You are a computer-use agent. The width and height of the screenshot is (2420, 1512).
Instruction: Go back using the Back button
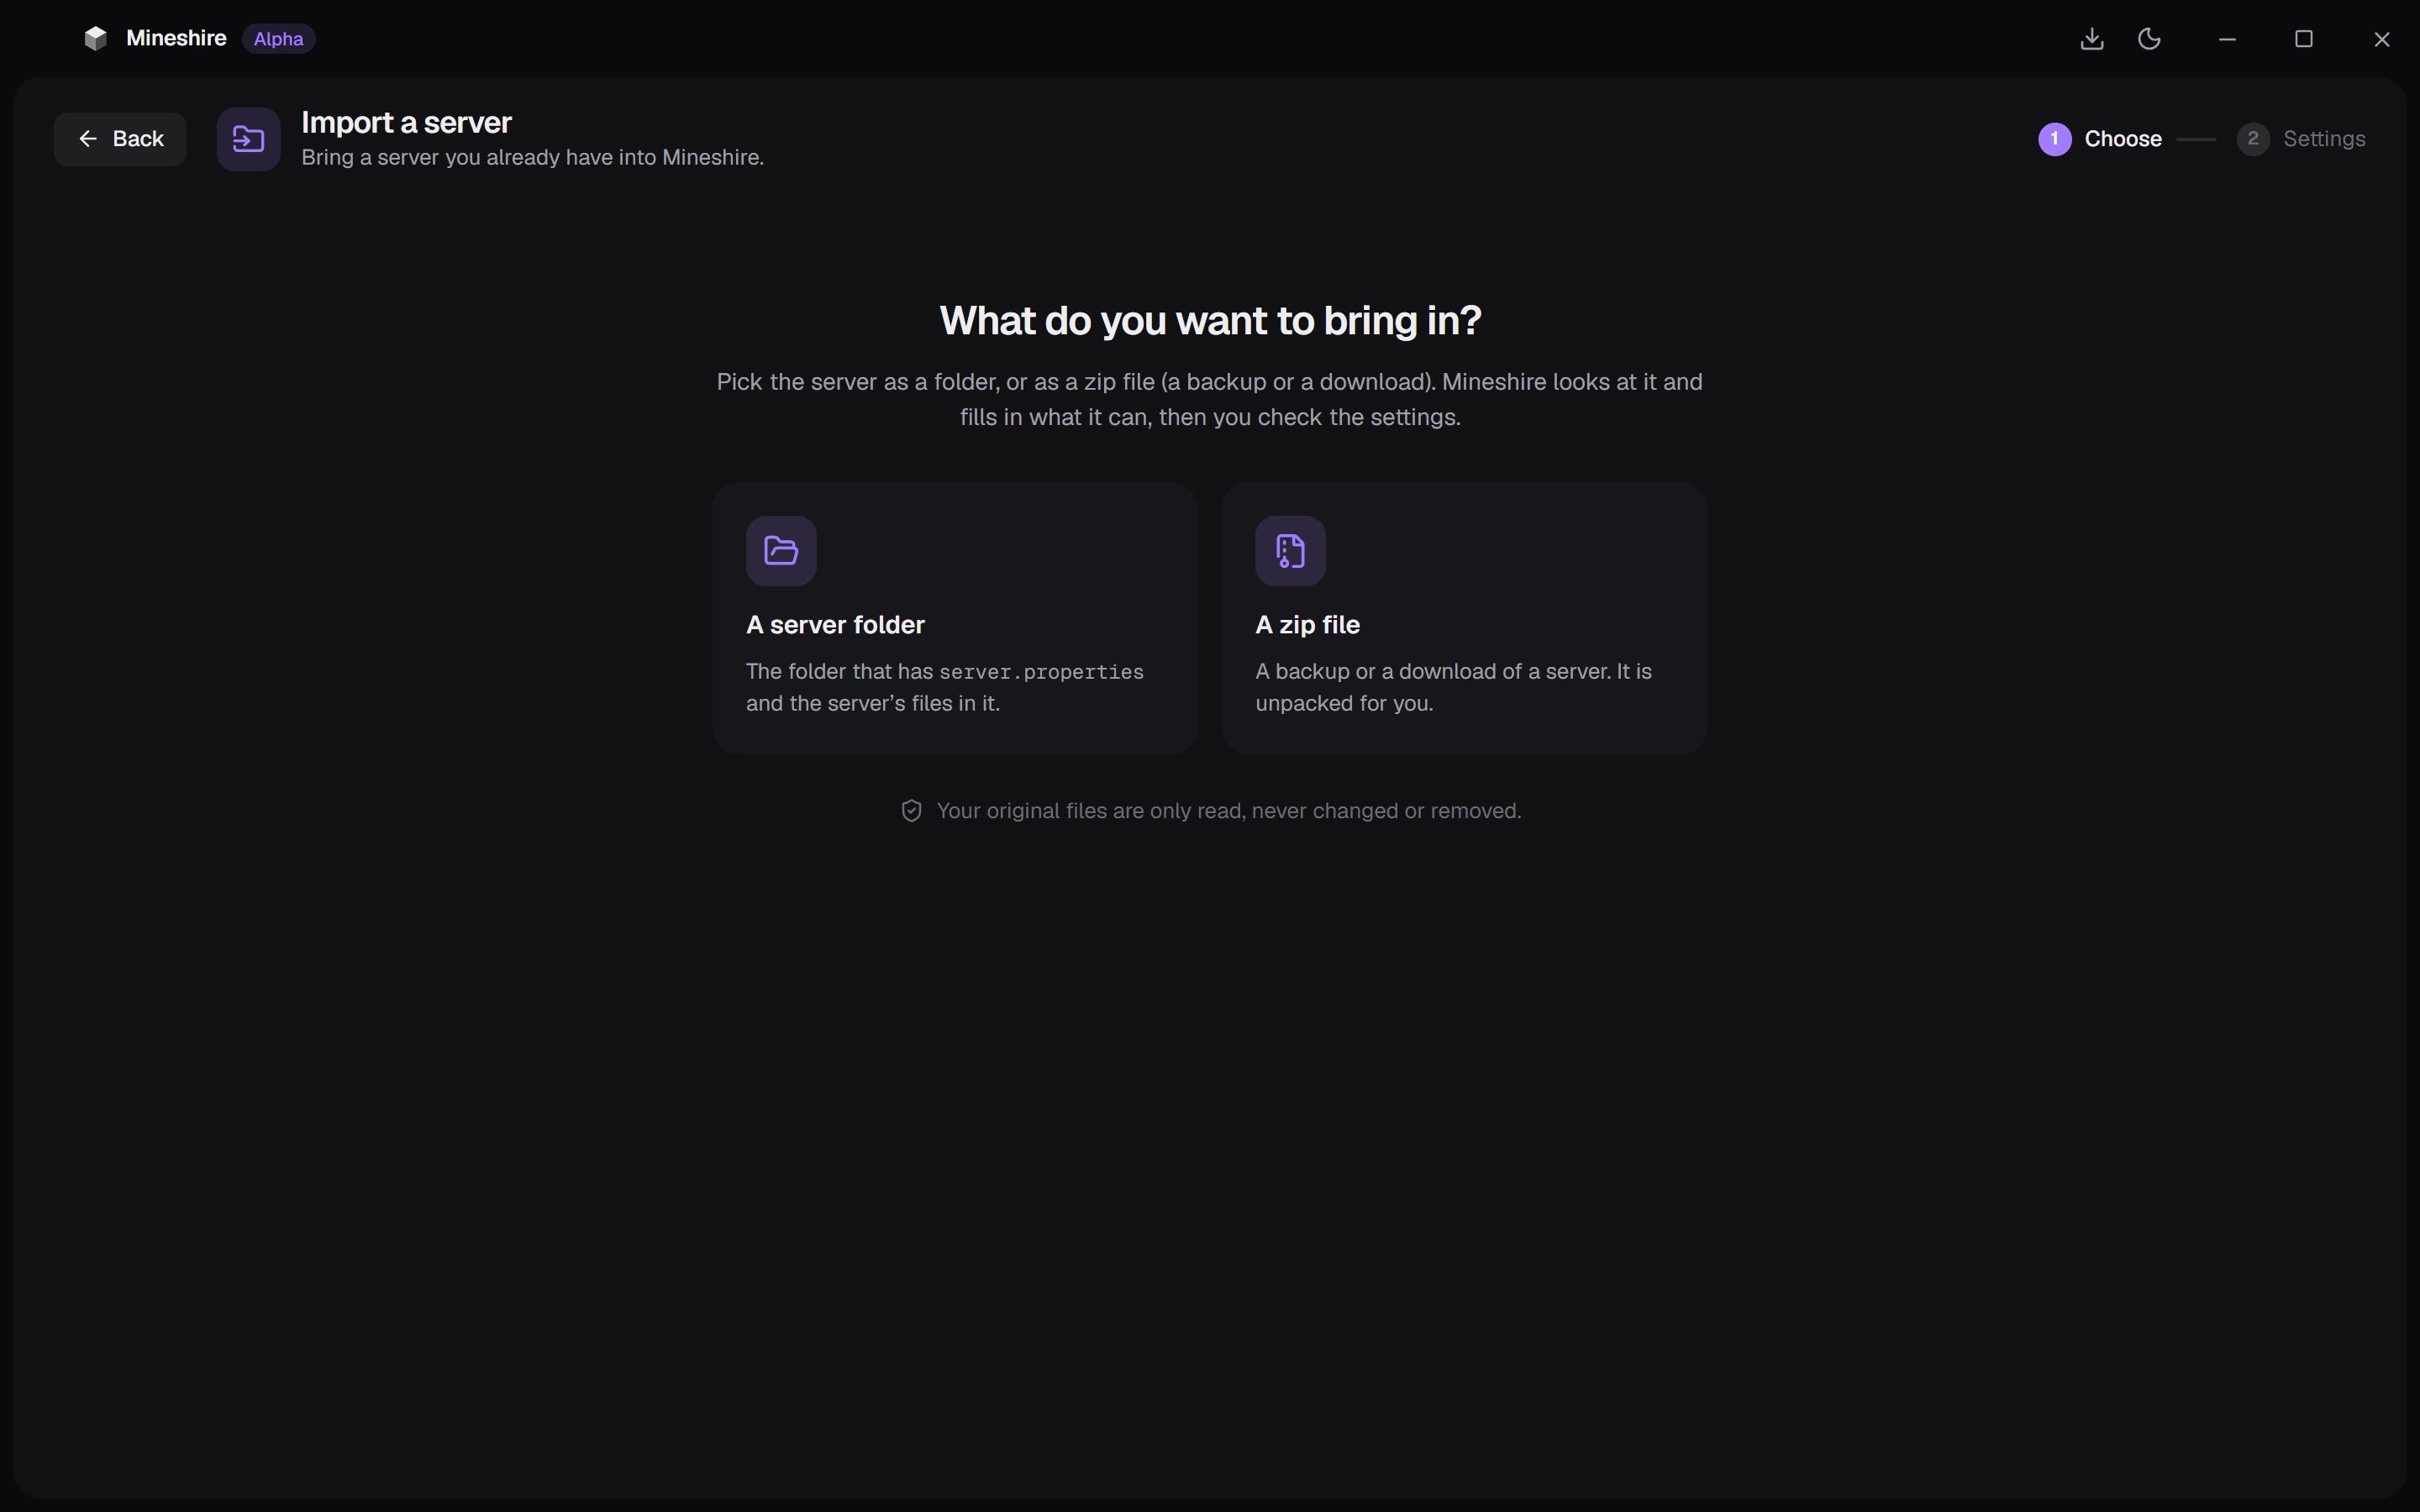[120, 139]
